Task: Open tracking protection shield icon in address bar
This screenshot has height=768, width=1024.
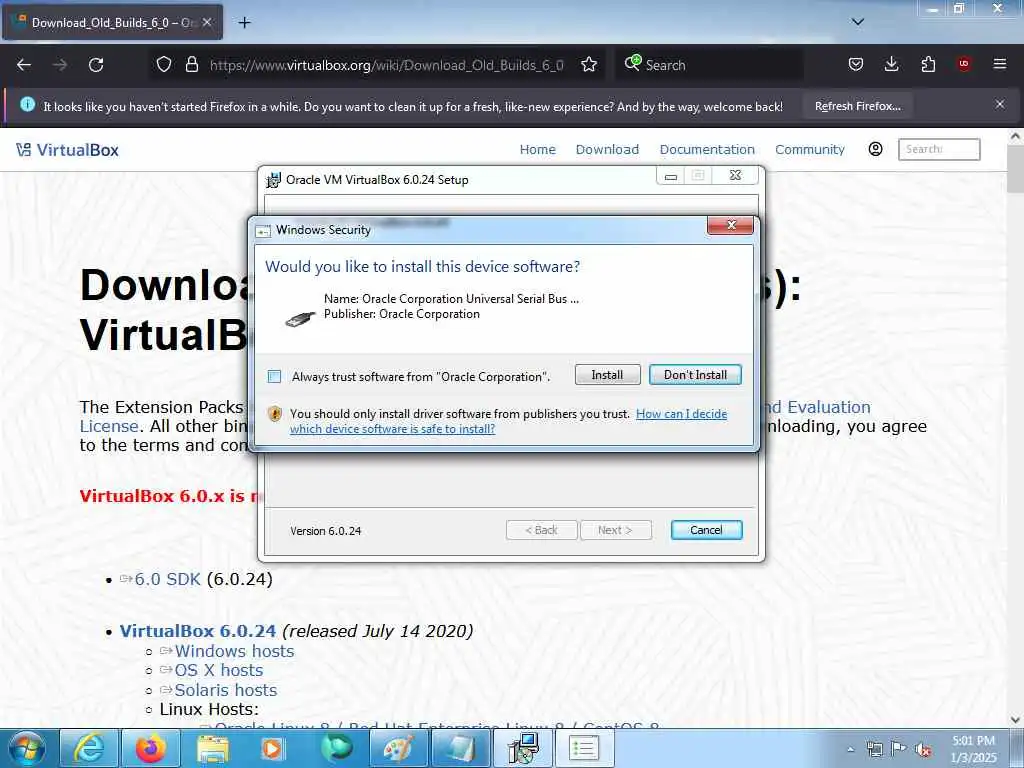Action: click(x=164, y=65)
